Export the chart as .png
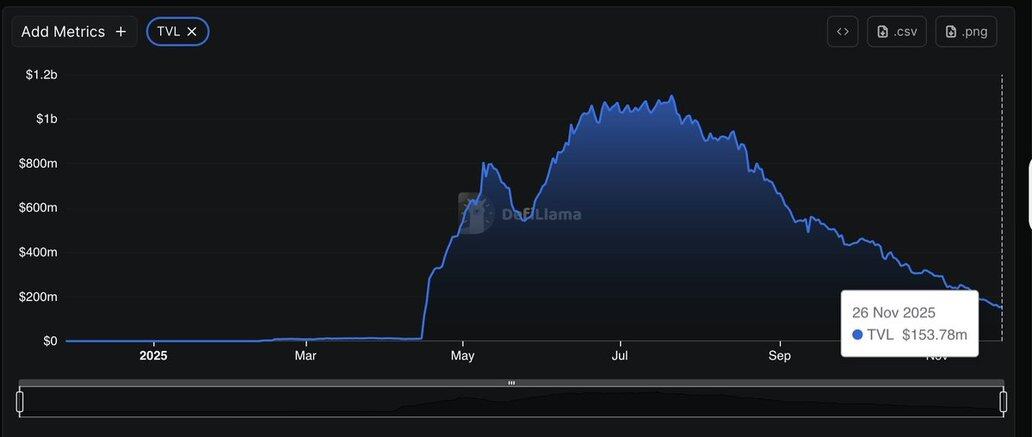Viewport: 1032px width, 437px height. tap(966, 32)
